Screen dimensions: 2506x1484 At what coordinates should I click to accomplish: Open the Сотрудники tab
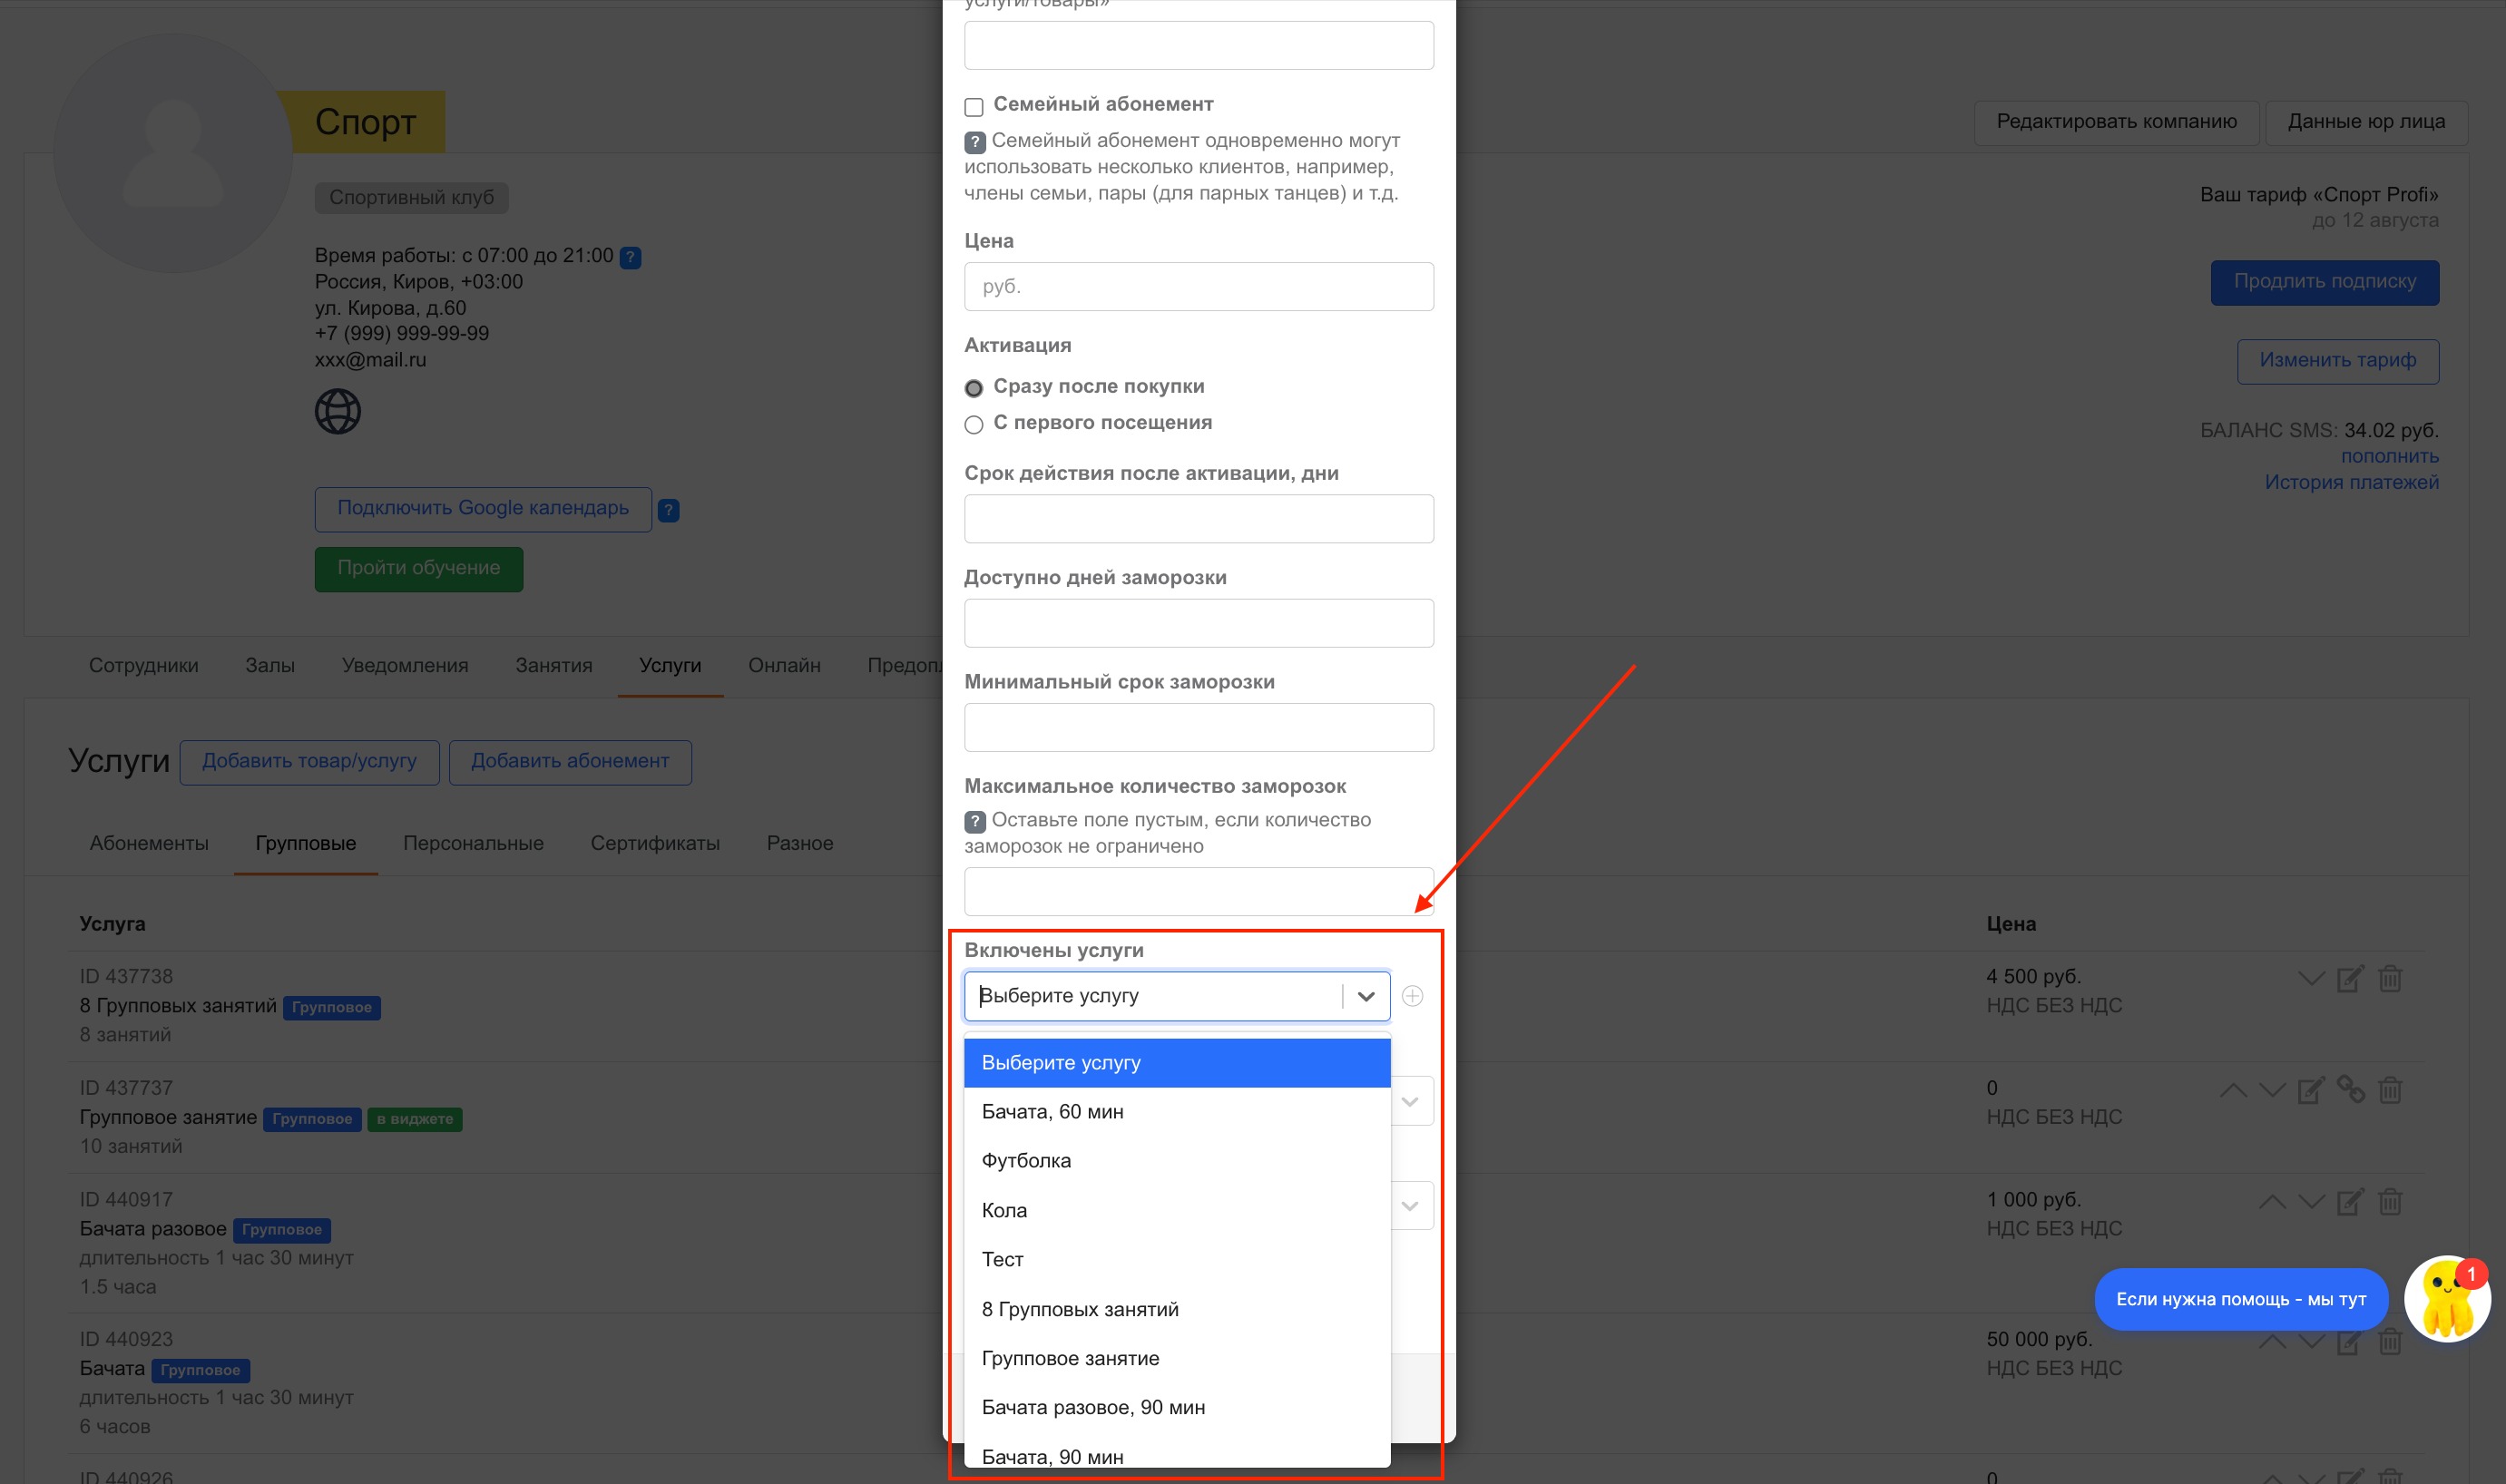tap(143, 665)
